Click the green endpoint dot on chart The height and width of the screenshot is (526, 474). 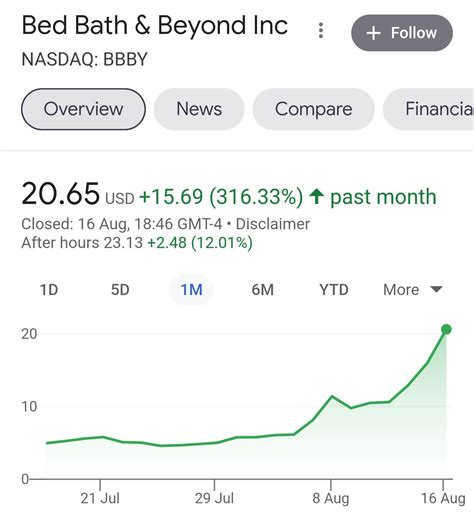[x=446, y=329]
